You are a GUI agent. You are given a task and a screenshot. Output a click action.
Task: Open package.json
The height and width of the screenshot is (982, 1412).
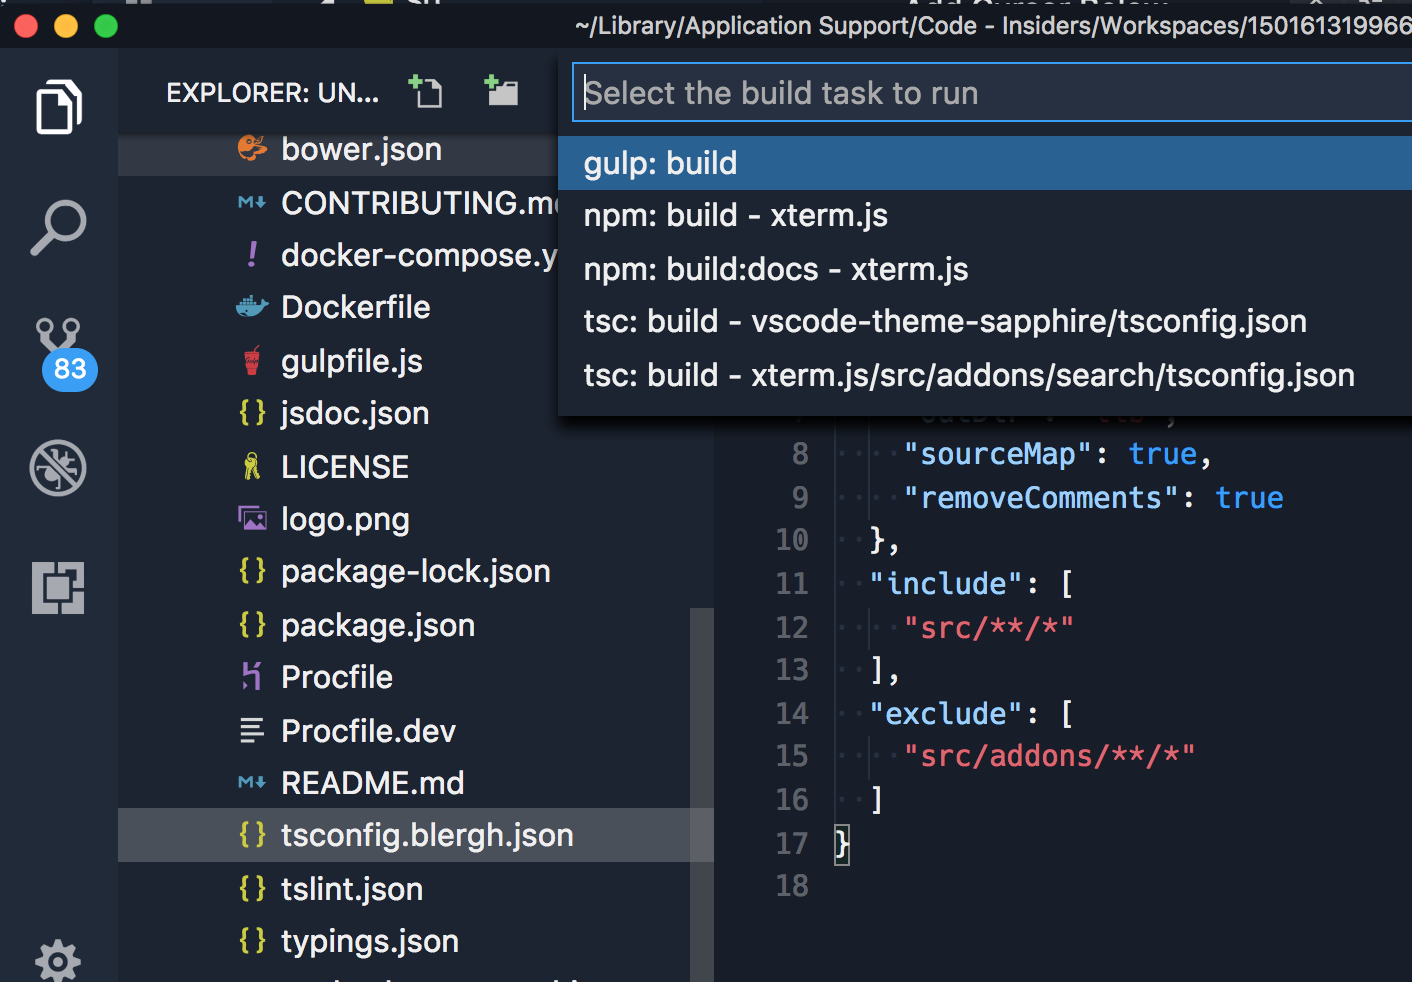click(x=378, y=625)
